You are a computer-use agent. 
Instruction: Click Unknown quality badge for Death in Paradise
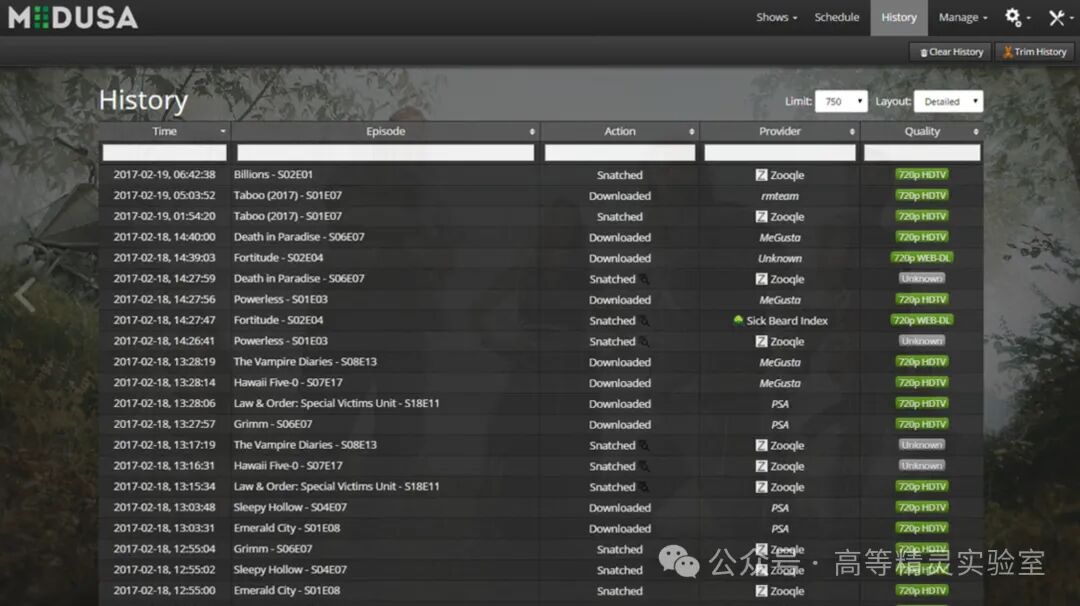pyautogui.click(x=922, y=279)
